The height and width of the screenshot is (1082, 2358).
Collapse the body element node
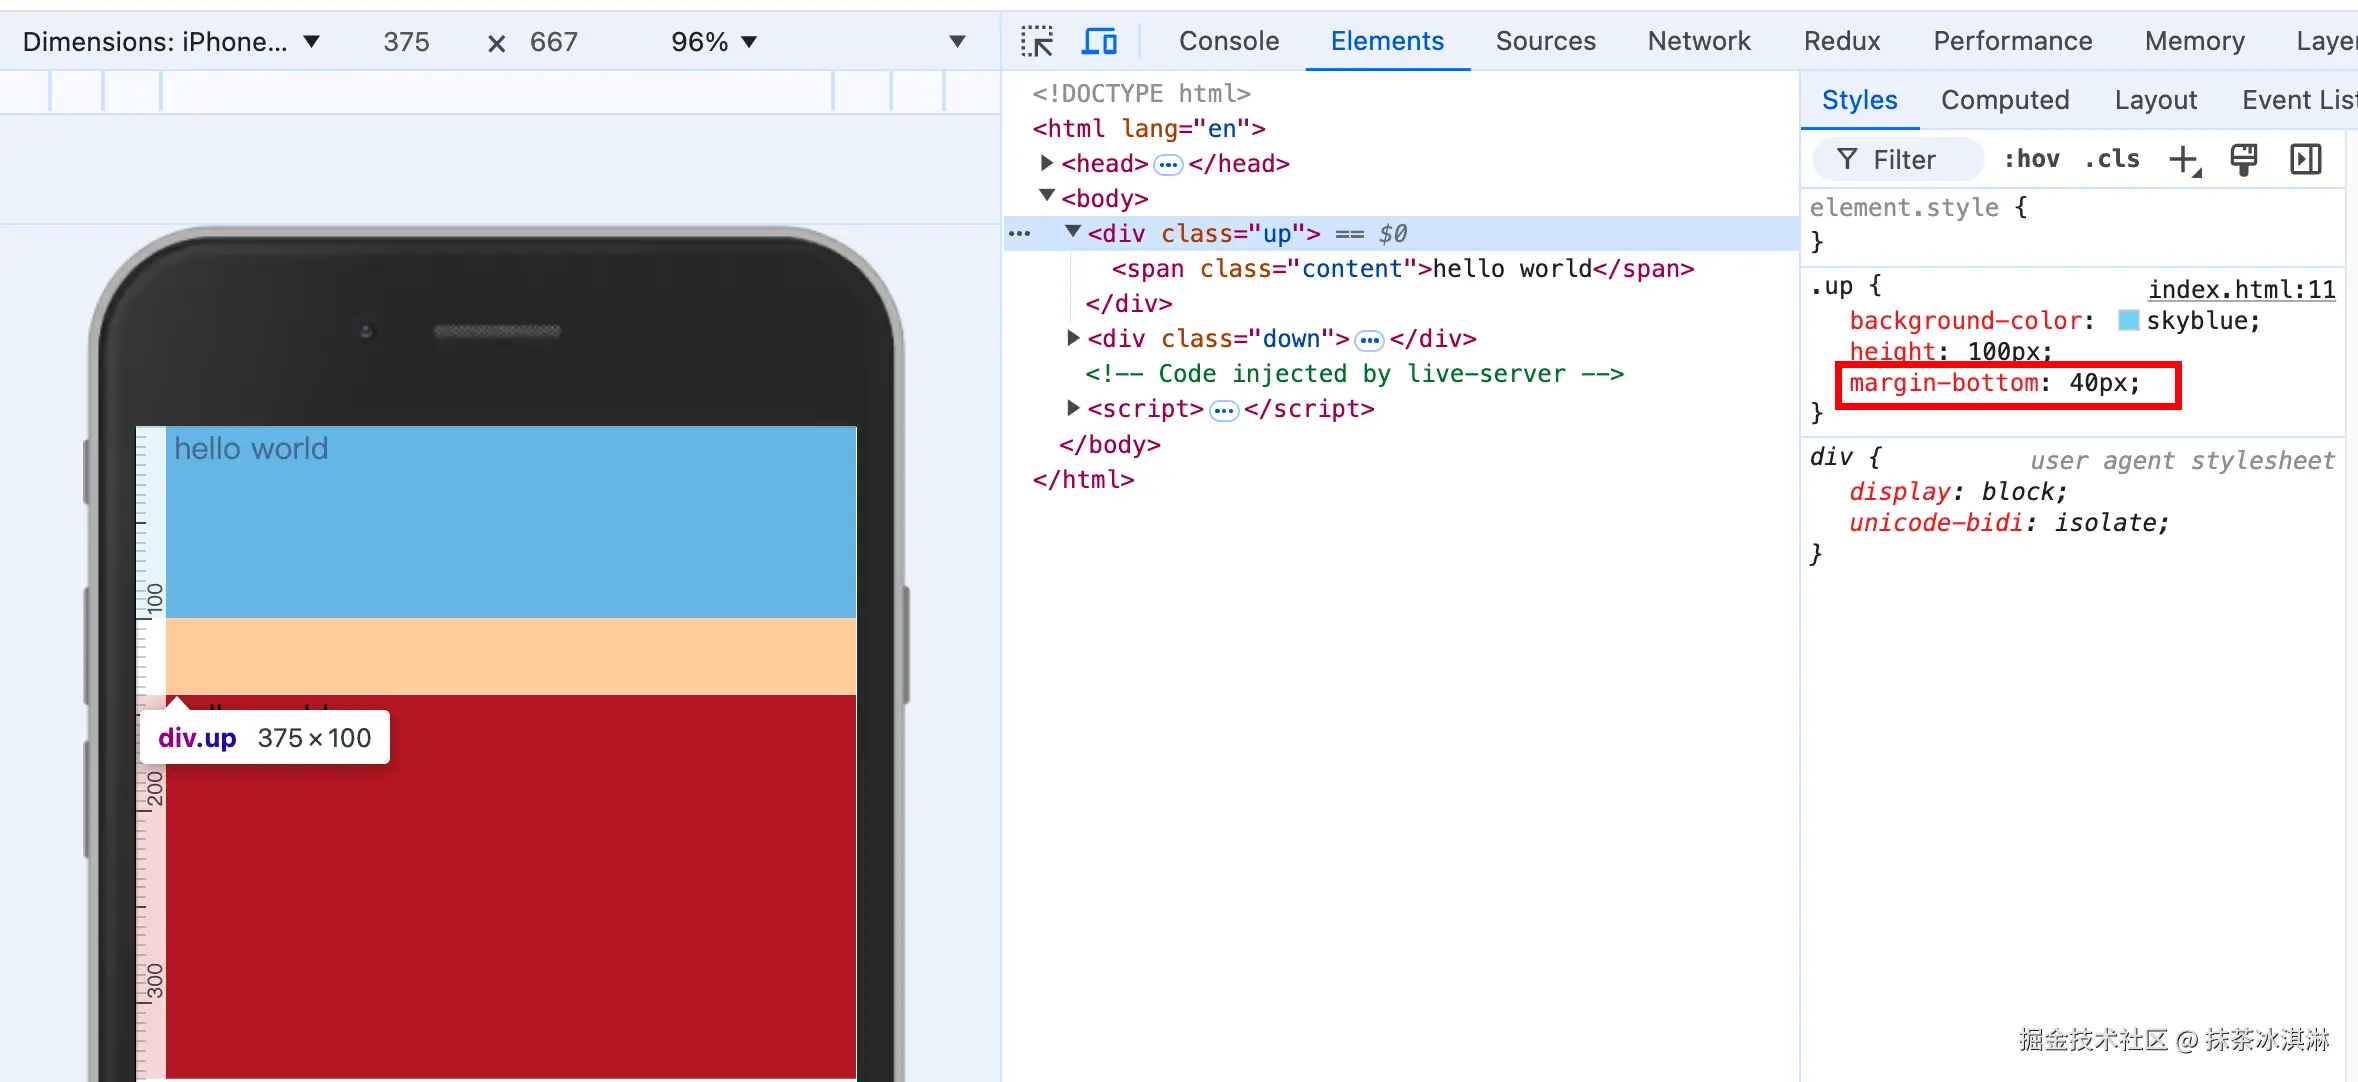[1046, 197]
